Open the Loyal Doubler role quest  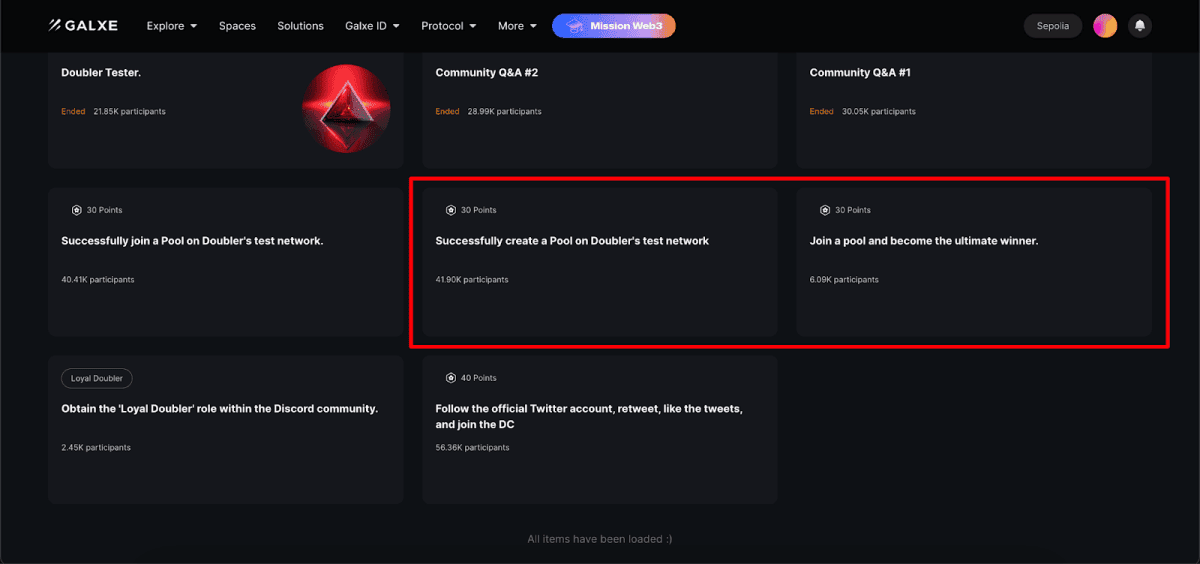(x=226, y=429)
